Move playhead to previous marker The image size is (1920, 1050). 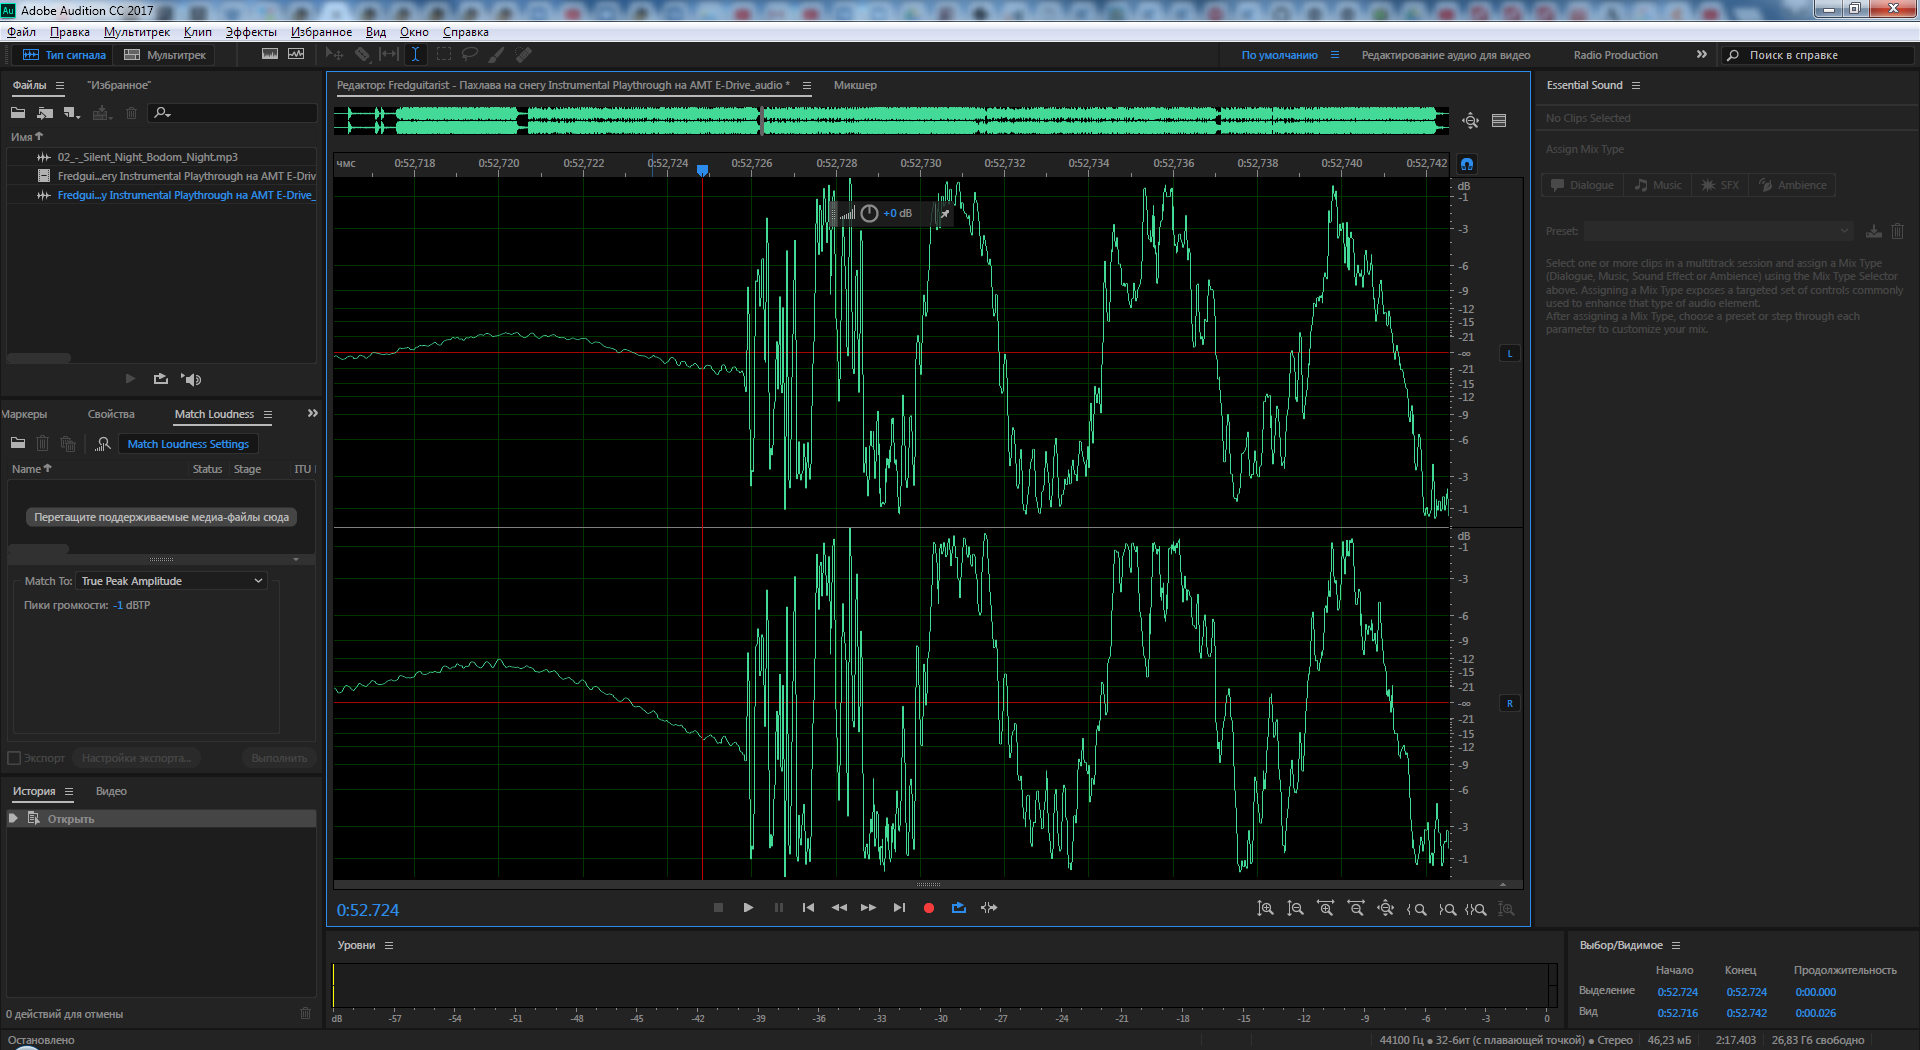[x=808, y=908]
